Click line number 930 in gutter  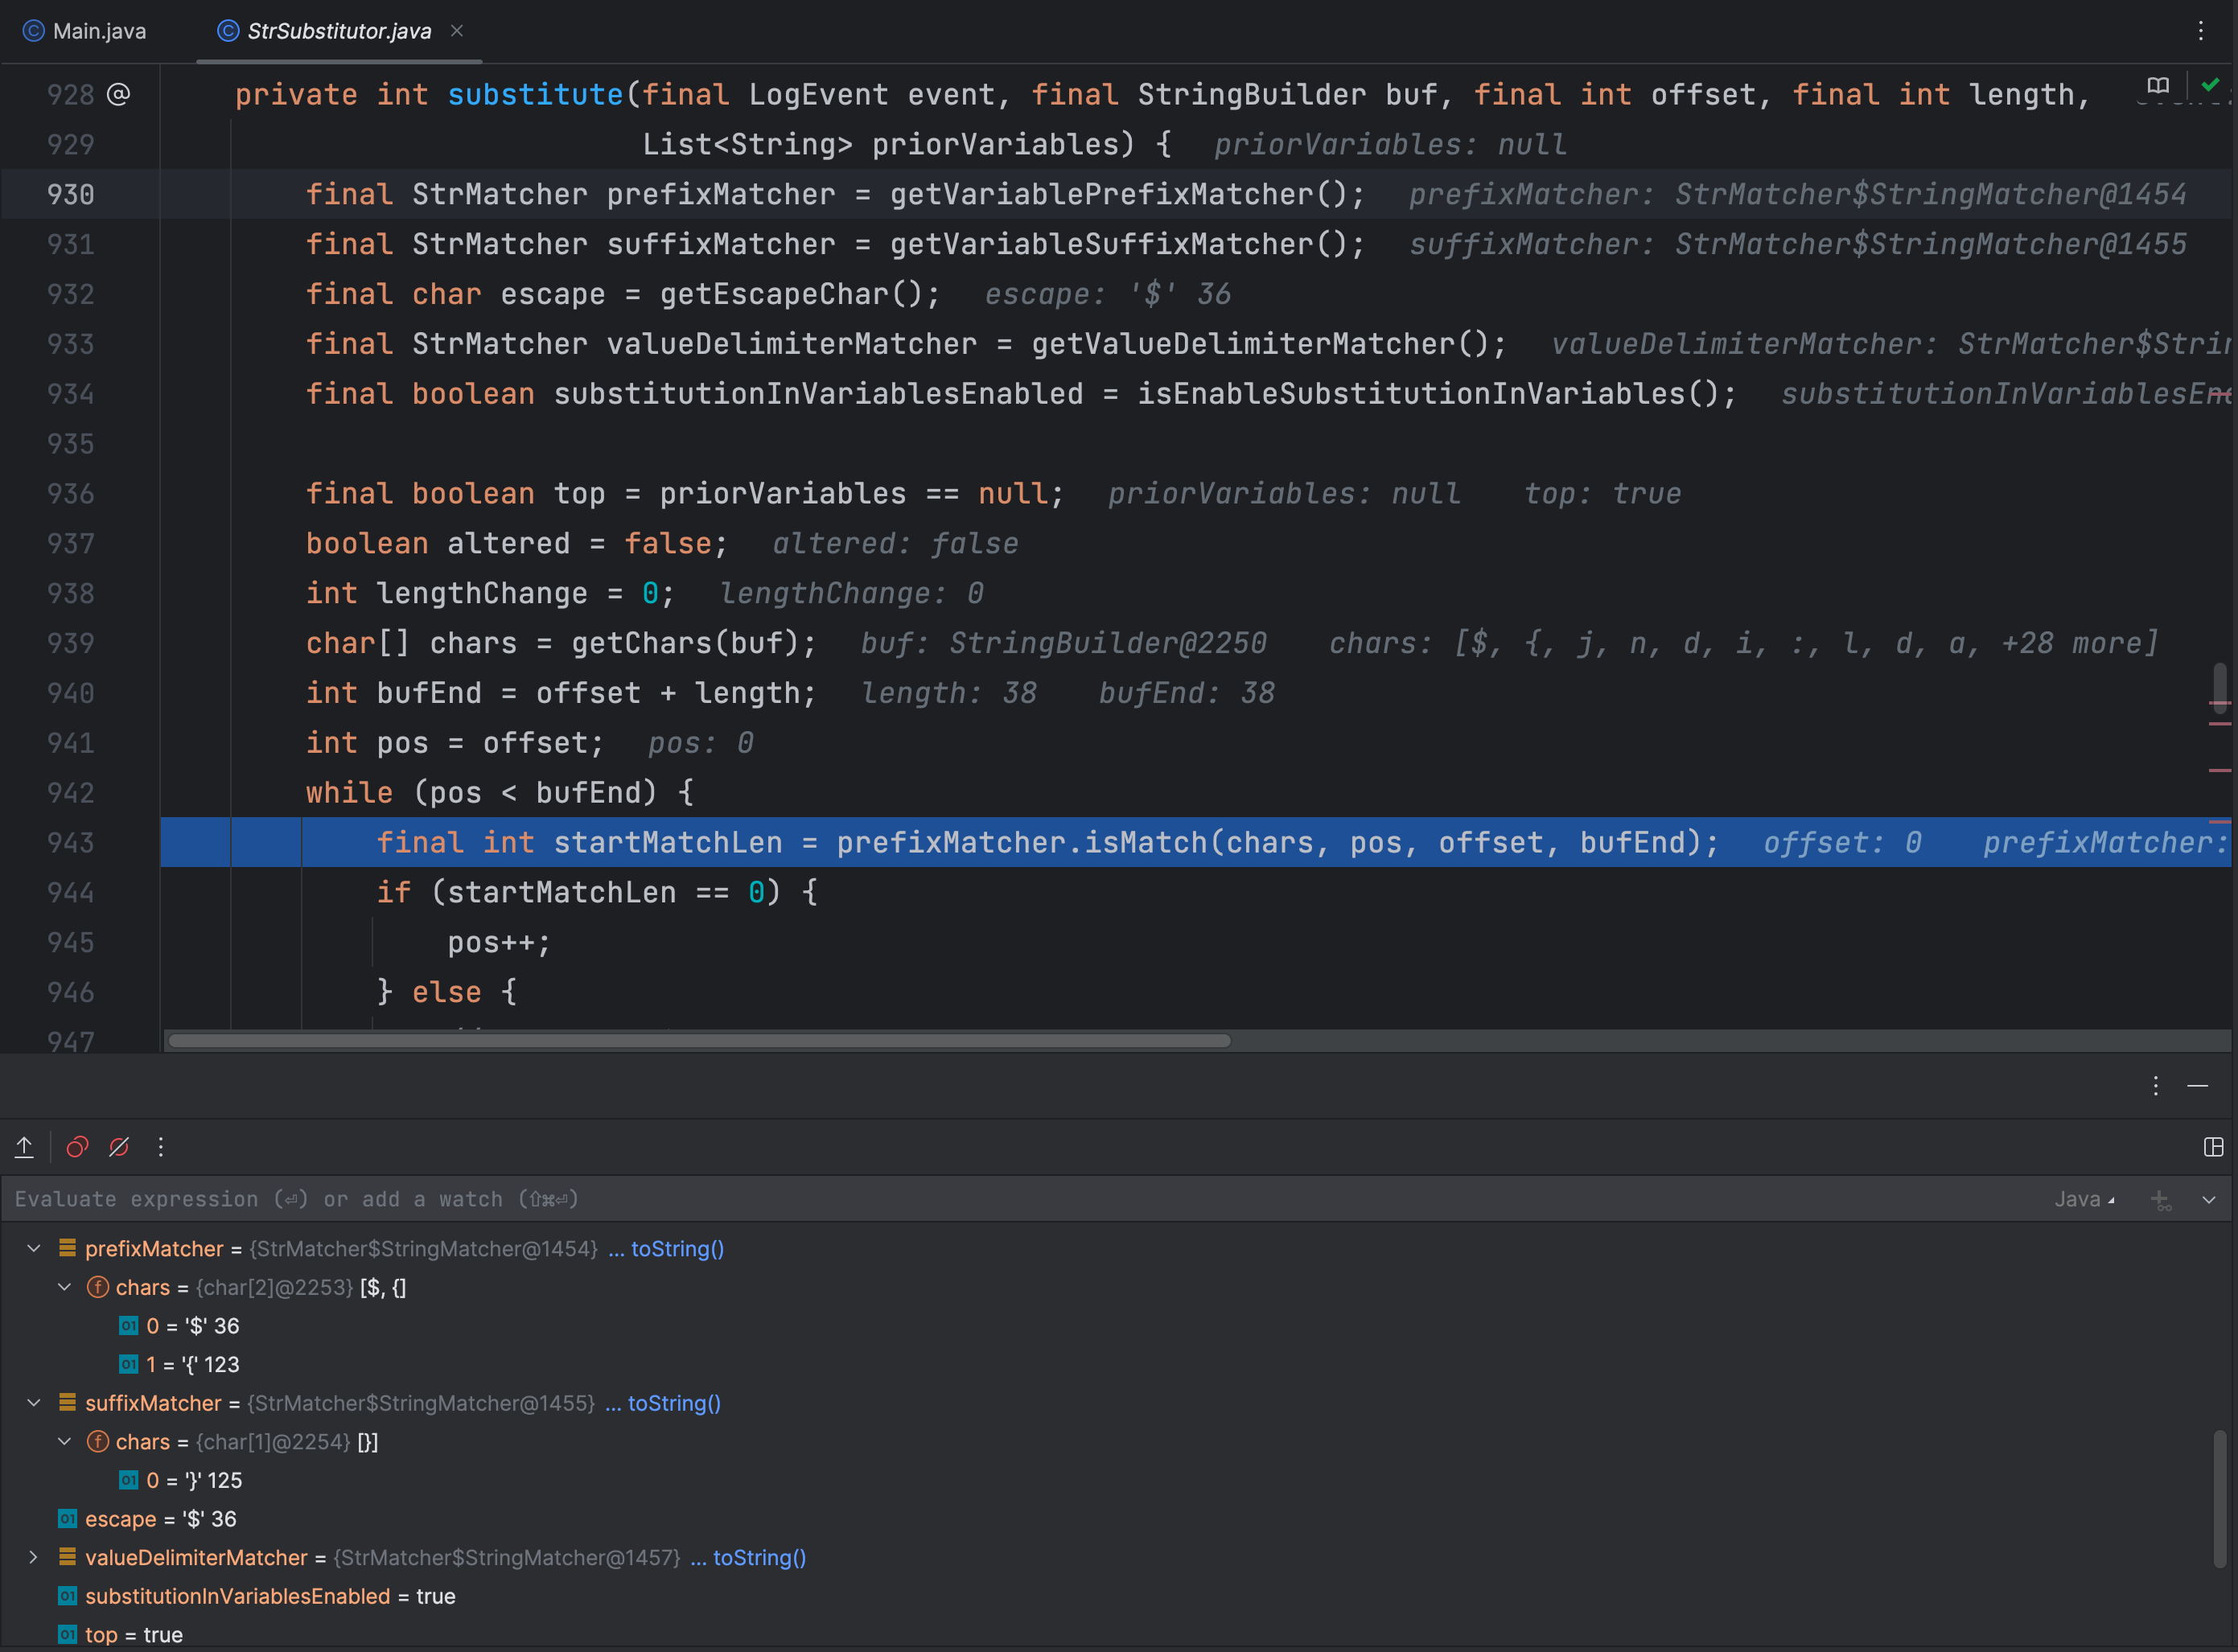click(x=70, y=194)
